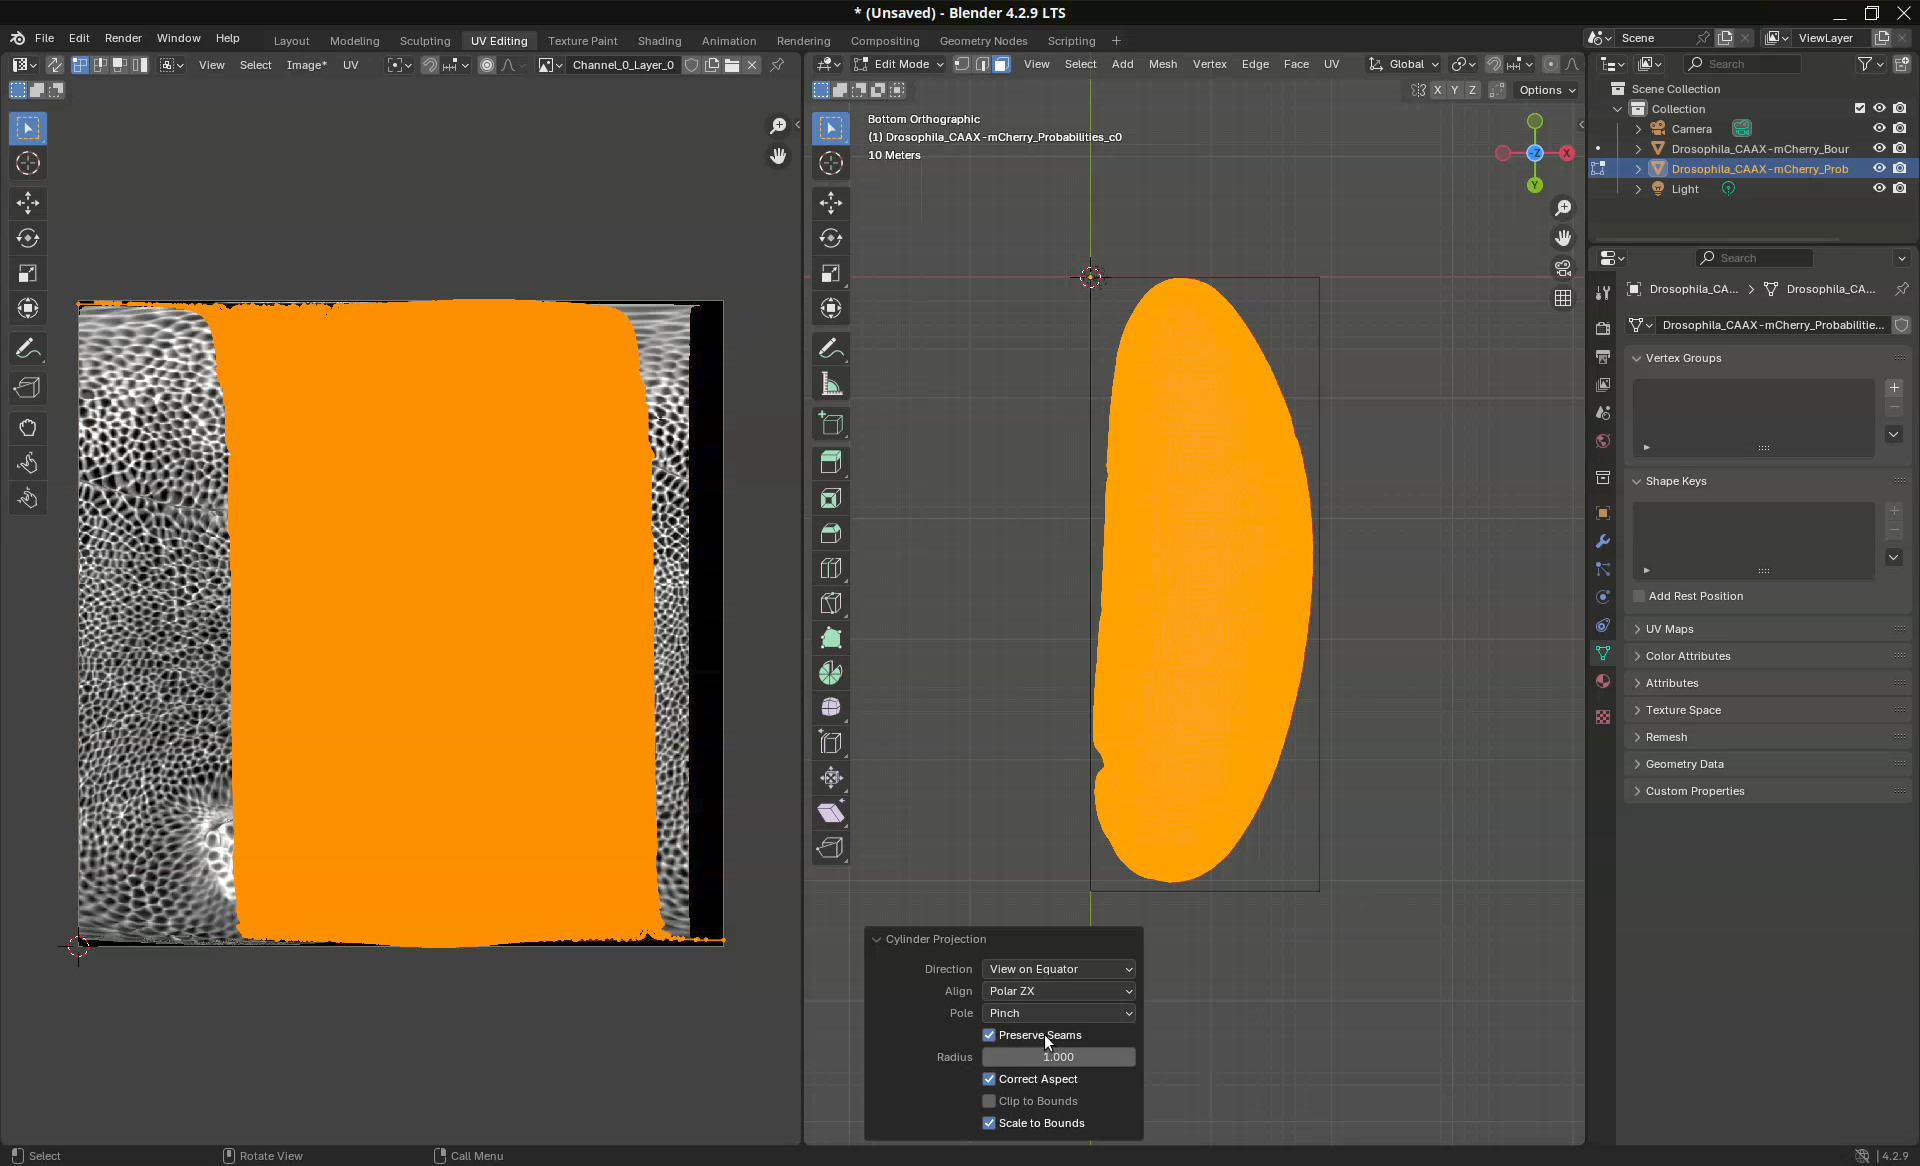
Task: Open the Mesh menu in 3D viewport
Action: pyautogui.click(x=1162, y=64)
